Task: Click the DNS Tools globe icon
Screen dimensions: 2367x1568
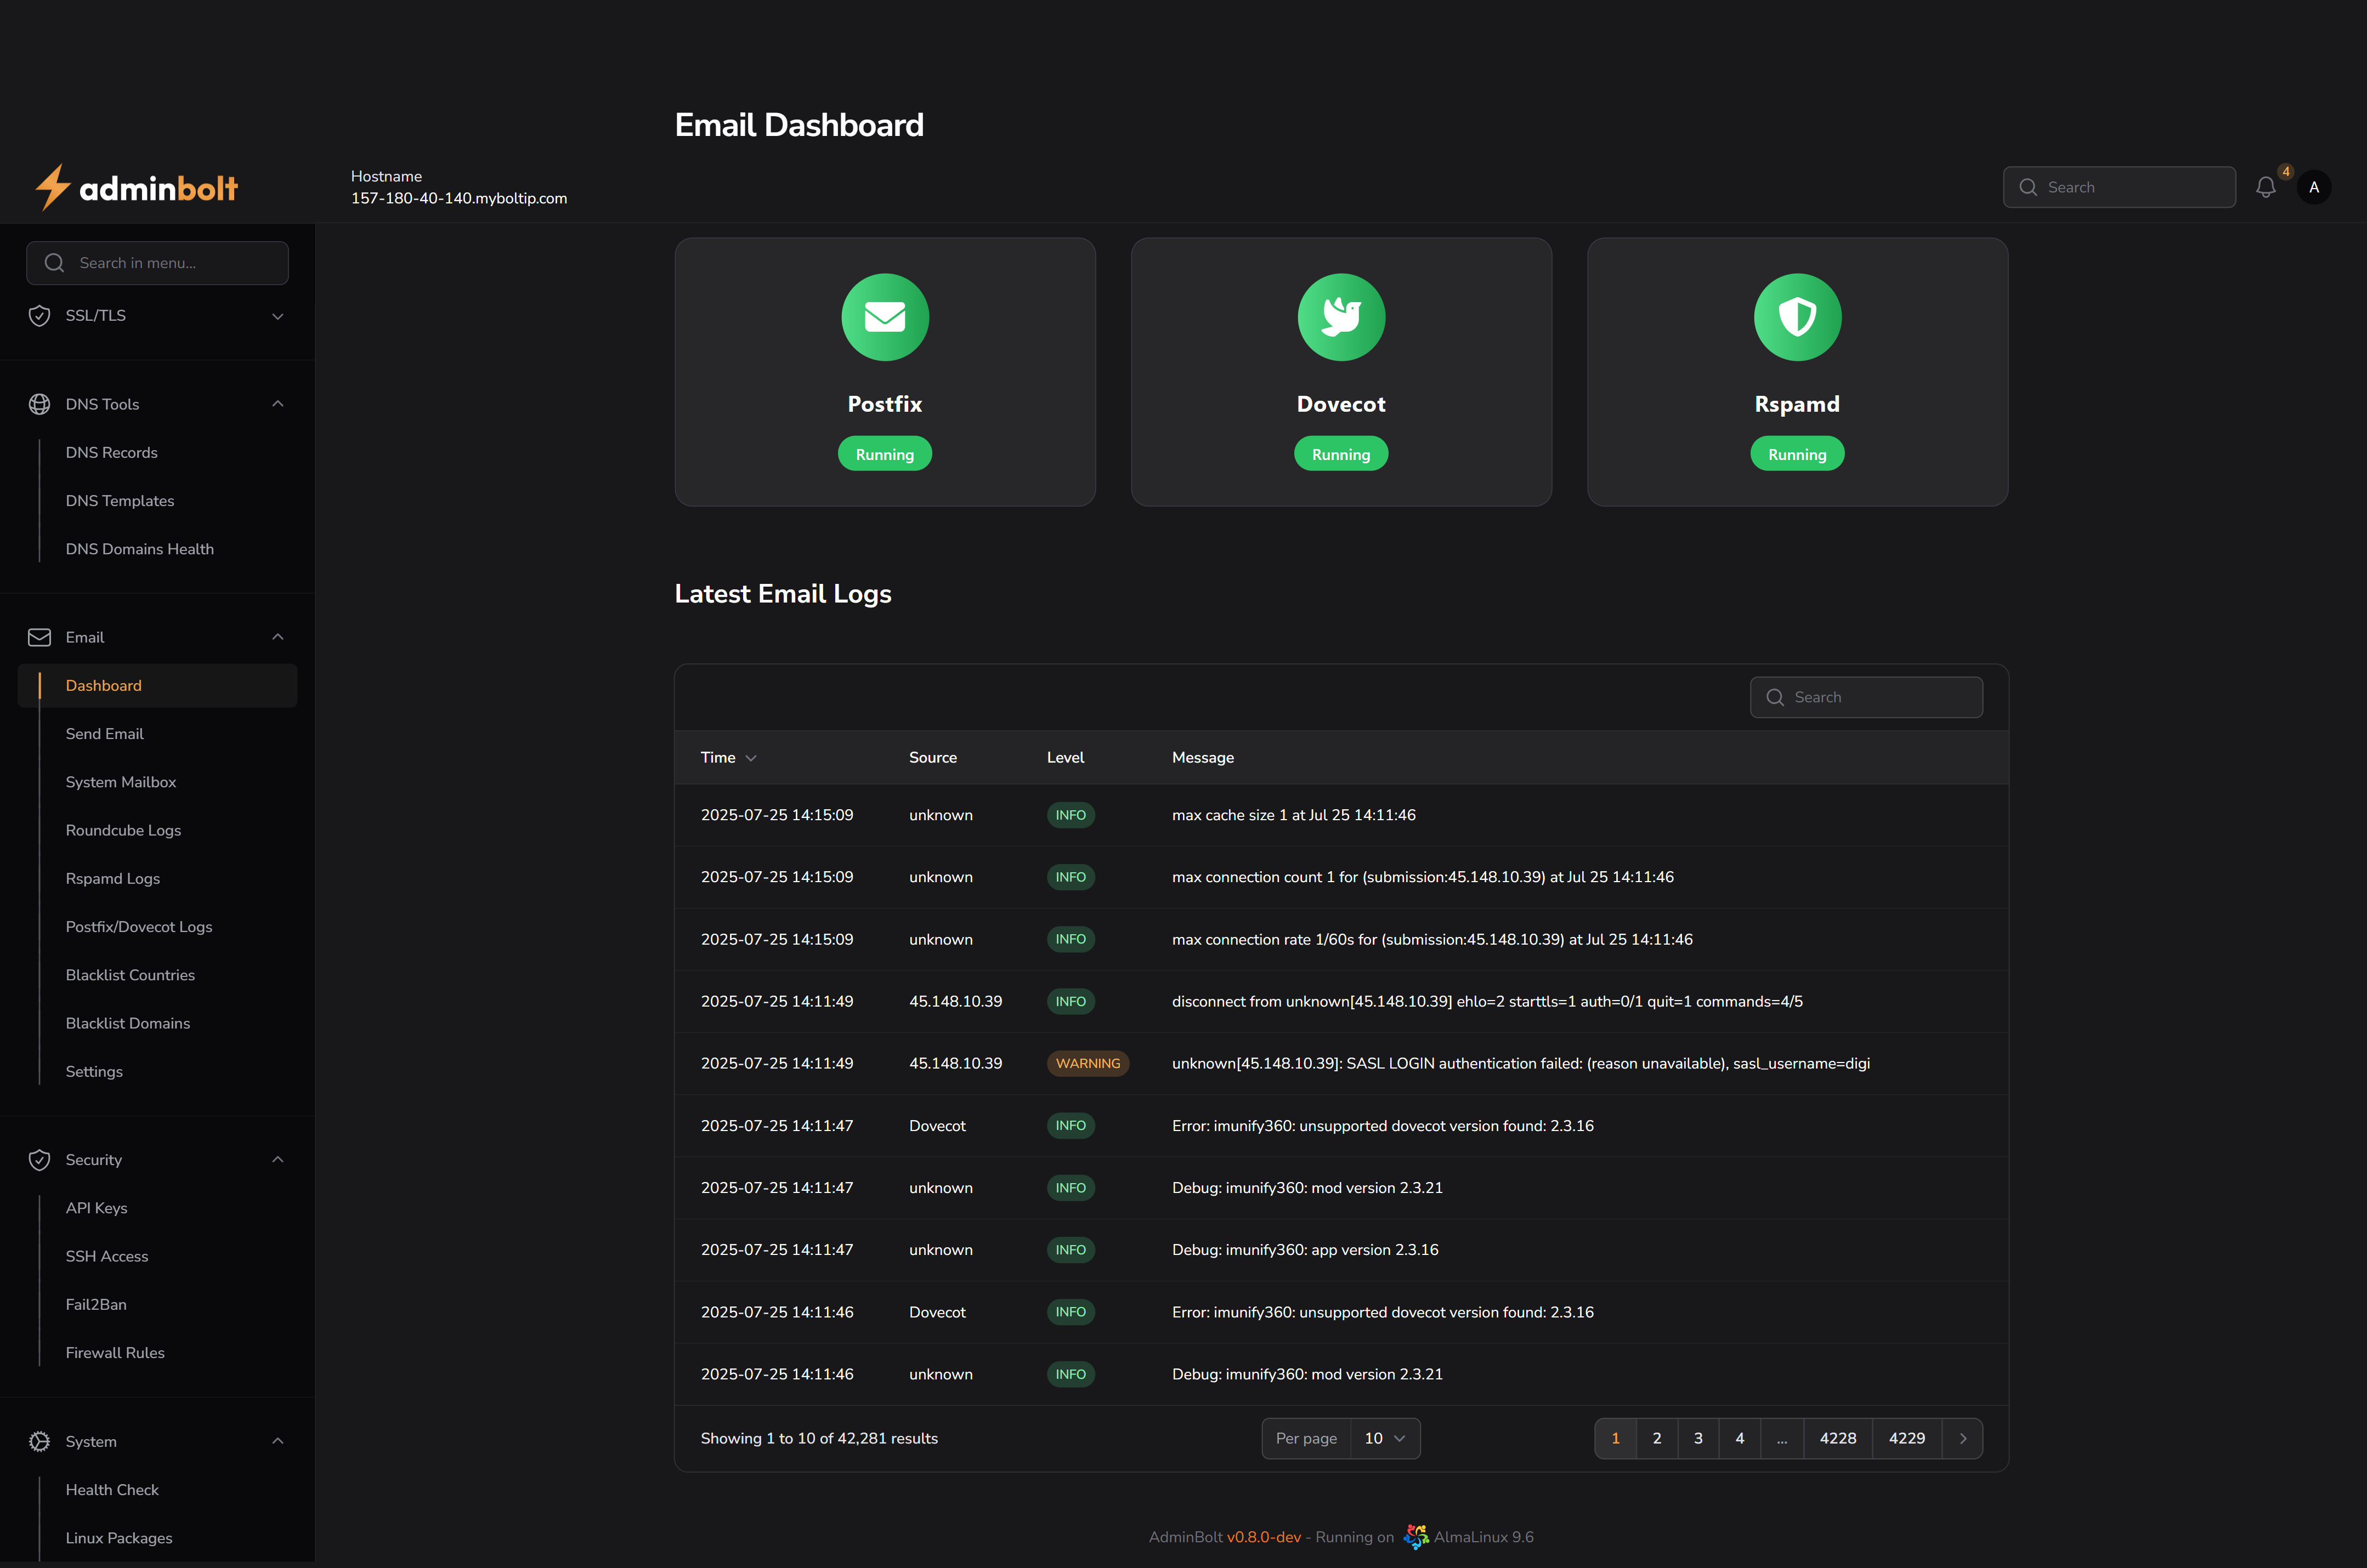Action: 39,403
